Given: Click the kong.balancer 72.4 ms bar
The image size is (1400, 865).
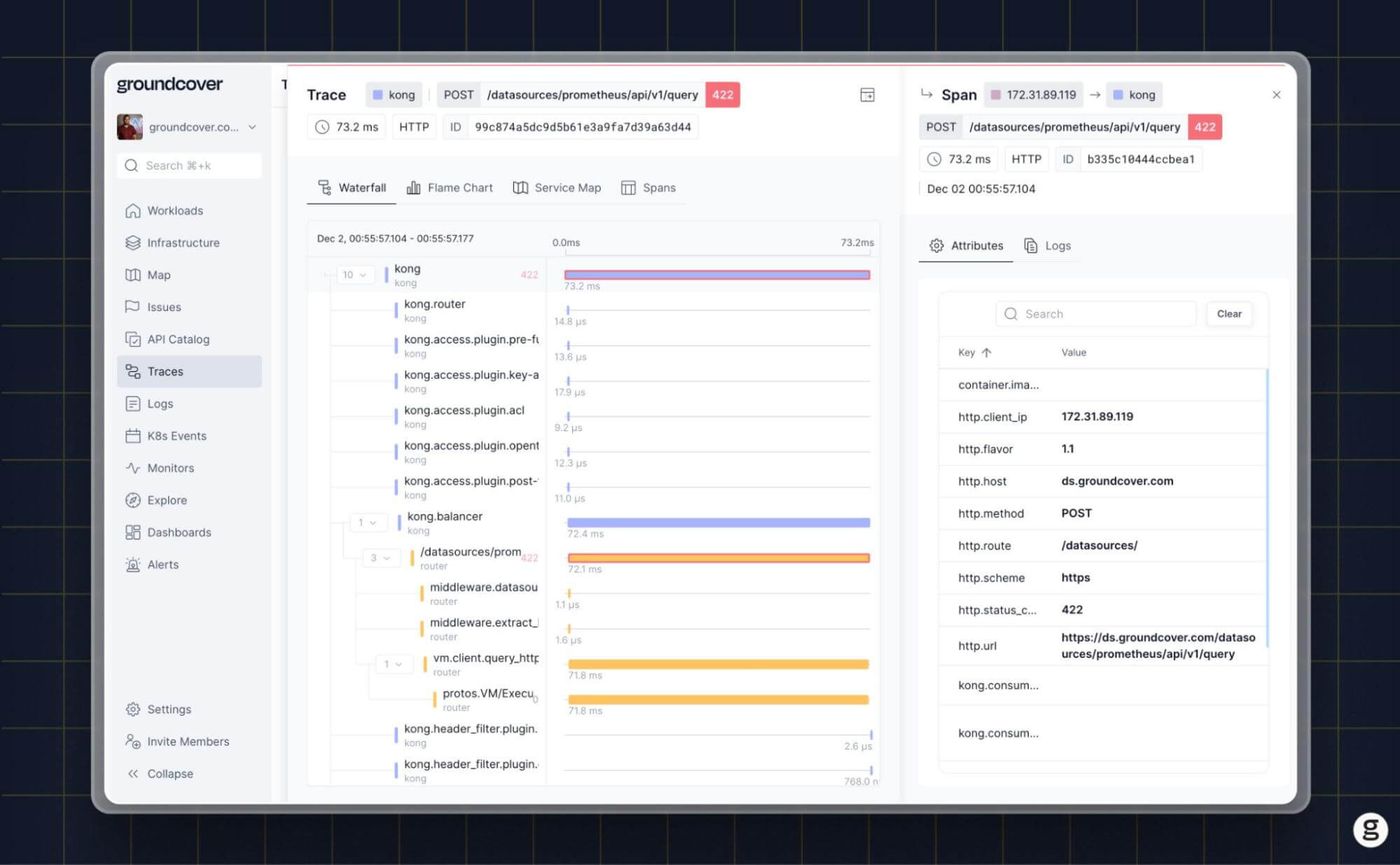Looking at the screenshot, I should tap(718, 523).
